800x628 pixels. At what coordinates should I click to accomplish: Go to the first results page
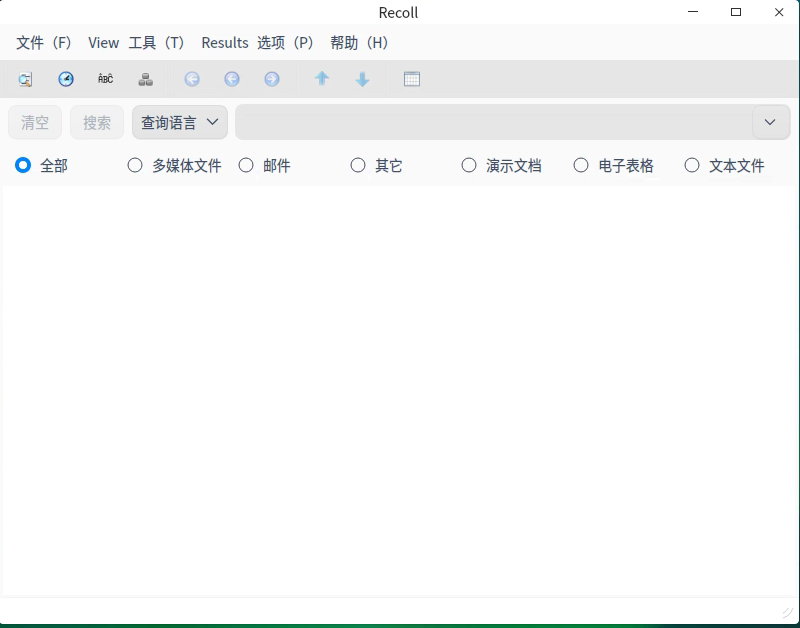tap(192, 79)
